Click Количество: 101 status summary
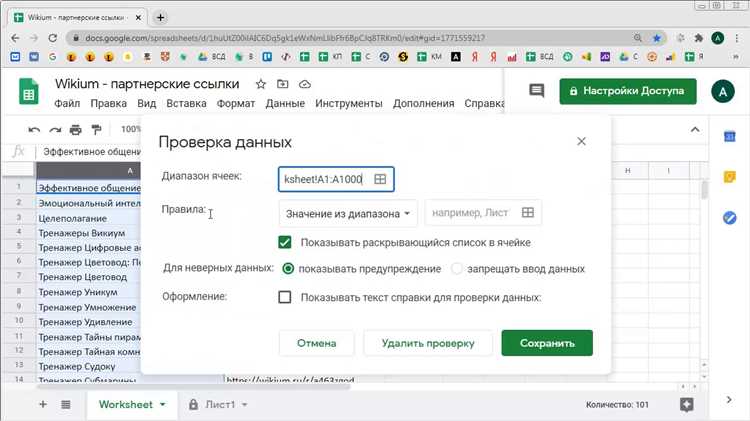This screenshot has width=750, height=421. tap(617, 405)
